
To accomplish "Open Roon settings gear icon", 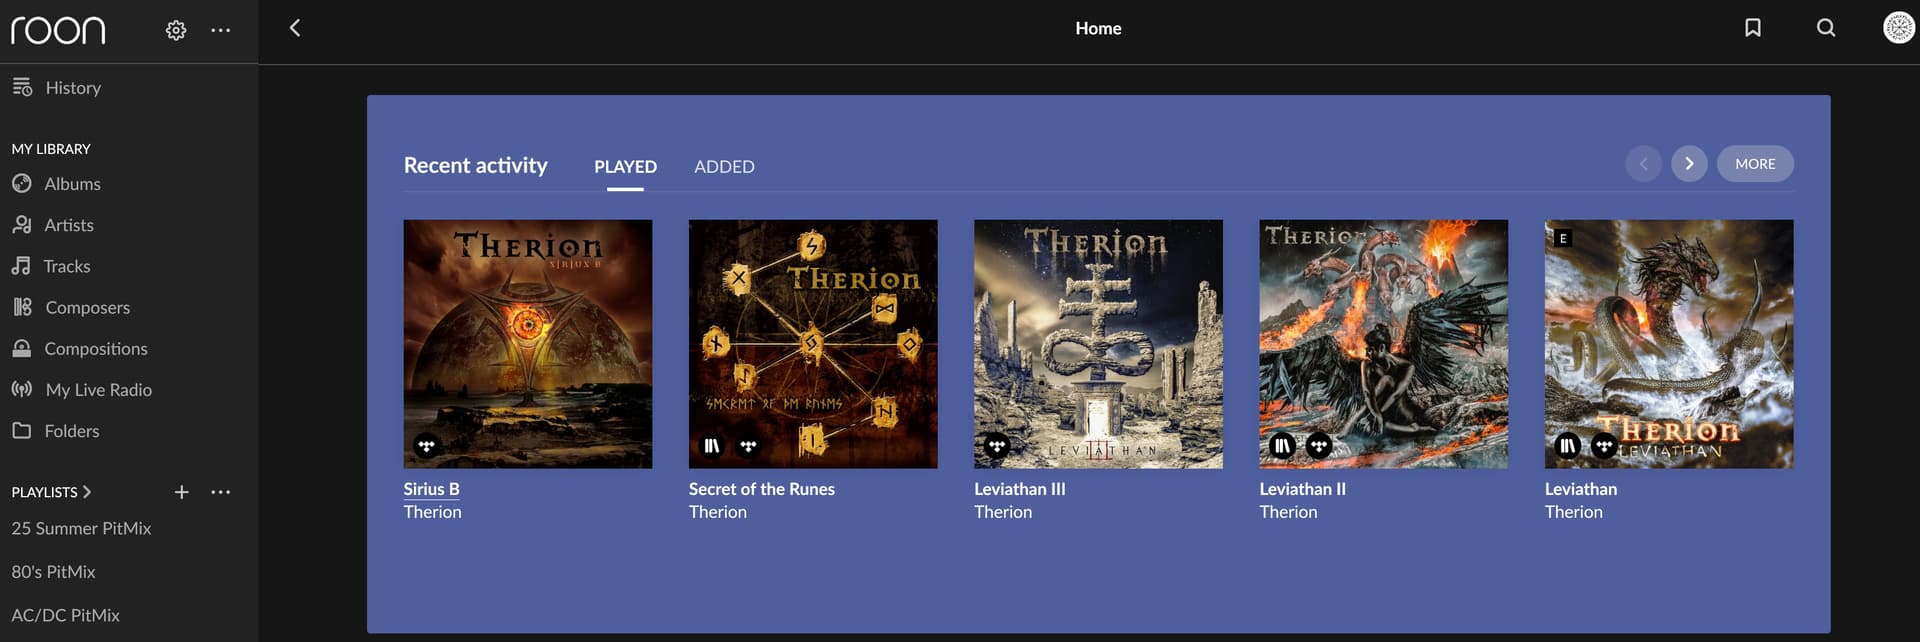I will [x=176, y=30].
